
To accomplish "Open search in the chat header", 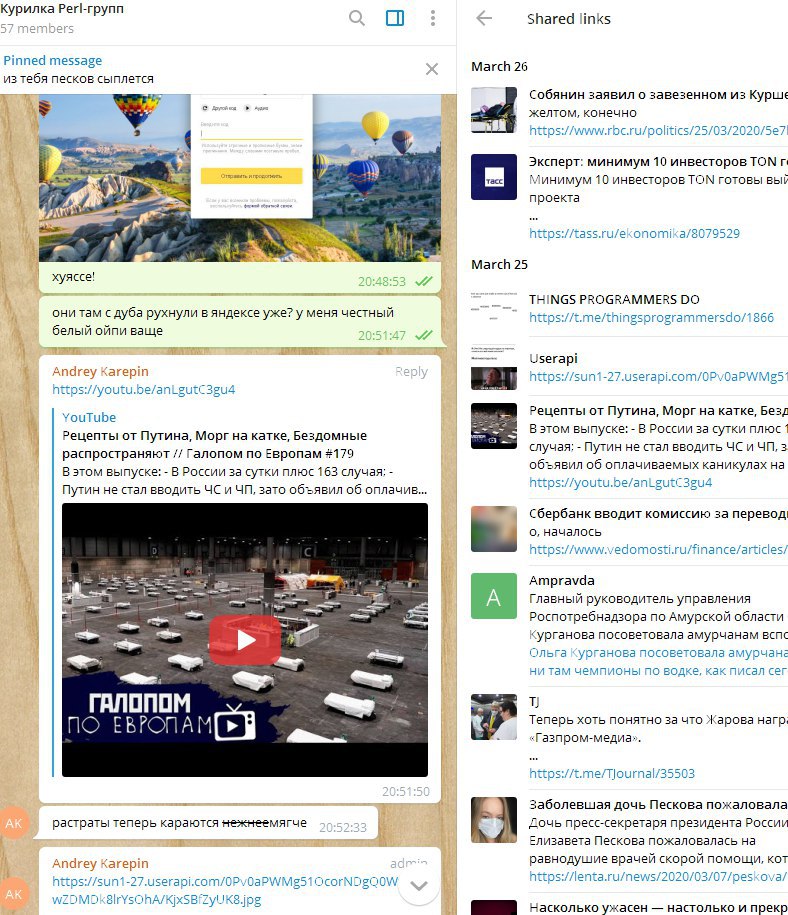I will (x=357, y=18).
